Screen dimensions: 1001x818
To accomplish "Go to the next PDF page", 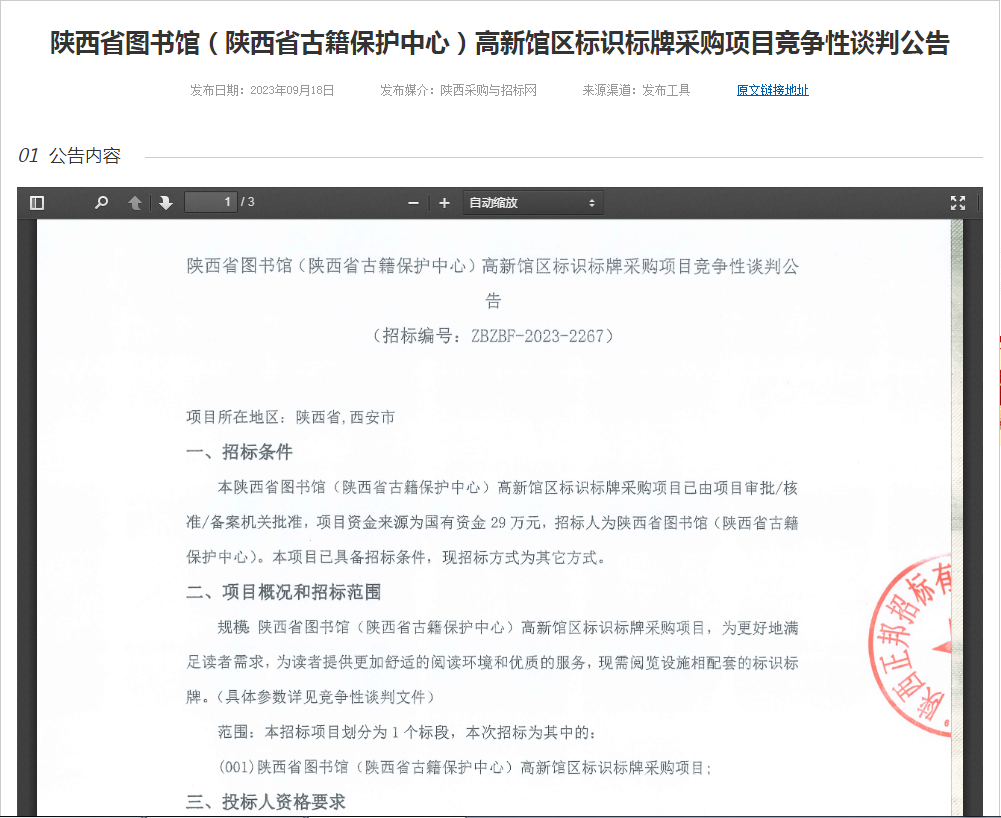I will coord(165,203).
